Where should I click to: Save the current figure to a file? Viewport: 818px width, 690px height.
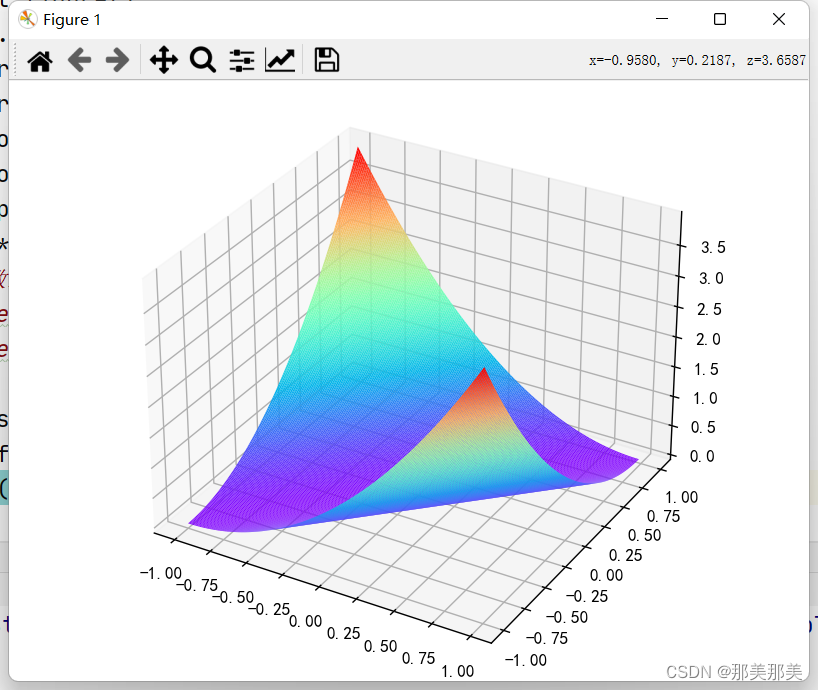325,60
